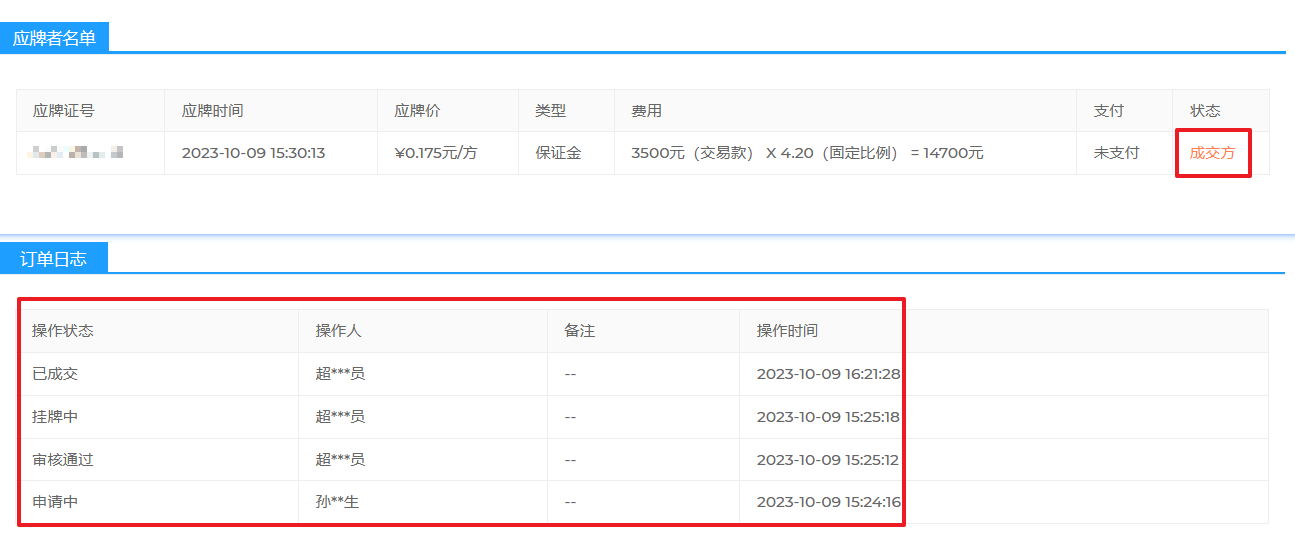Click the 操作人 column header
The width and height of the screenshot is (1295, 542).
click(339, 331)
